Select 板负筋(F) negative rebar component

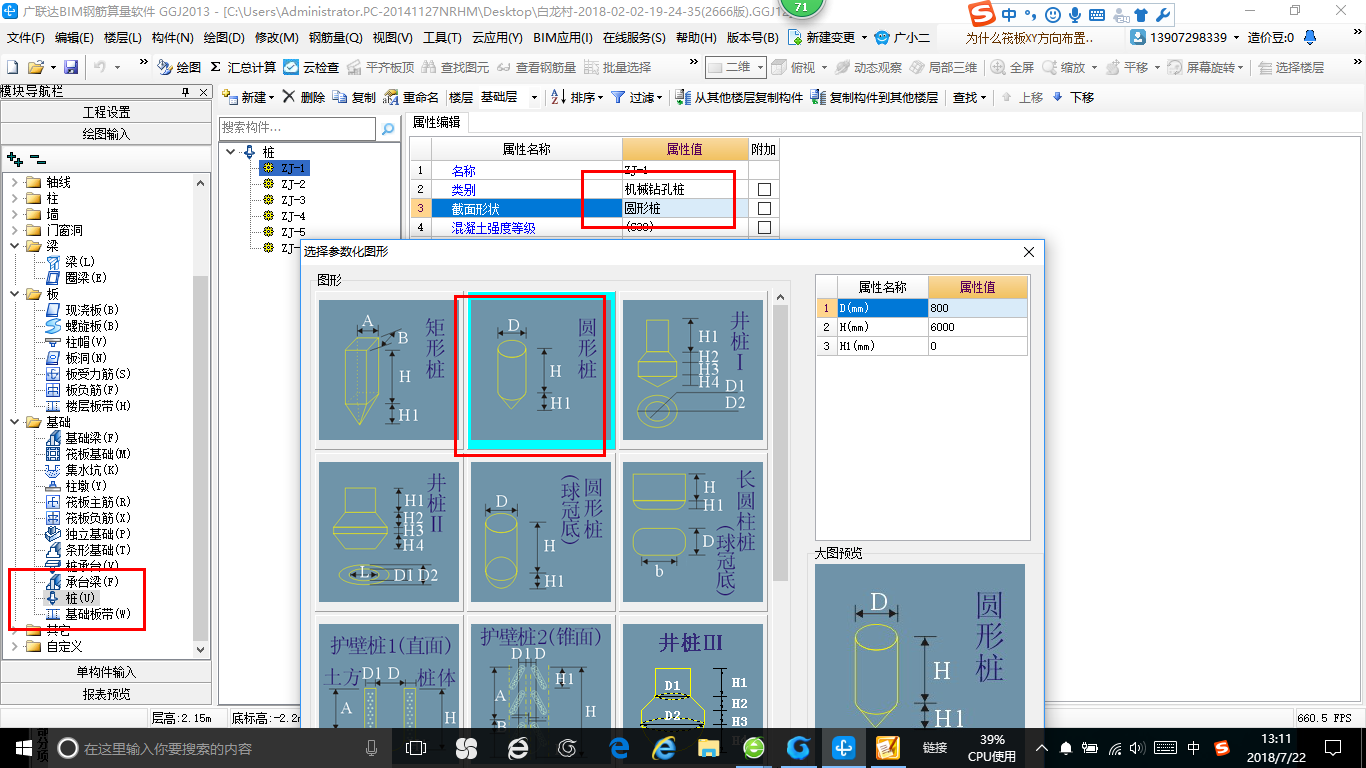click(x=83, y=390)
